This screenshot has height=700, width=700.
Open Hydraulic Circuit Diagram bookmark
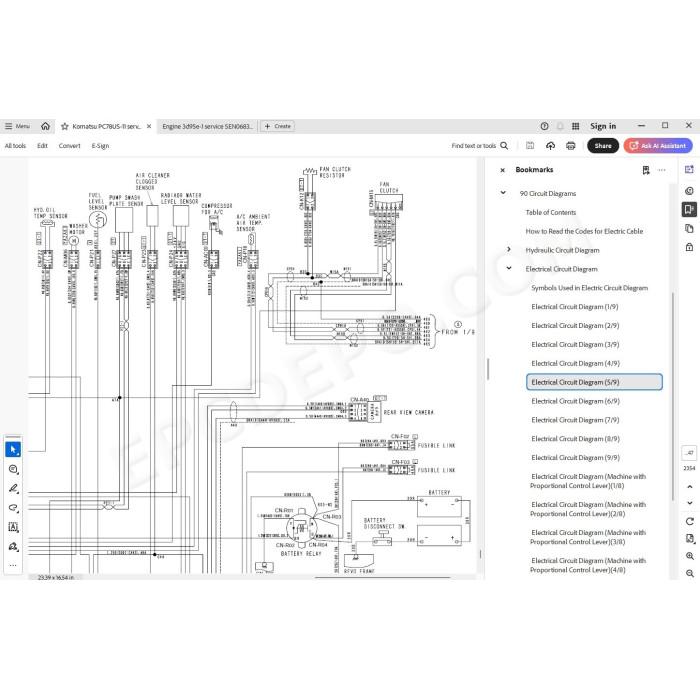click(562, 250)
